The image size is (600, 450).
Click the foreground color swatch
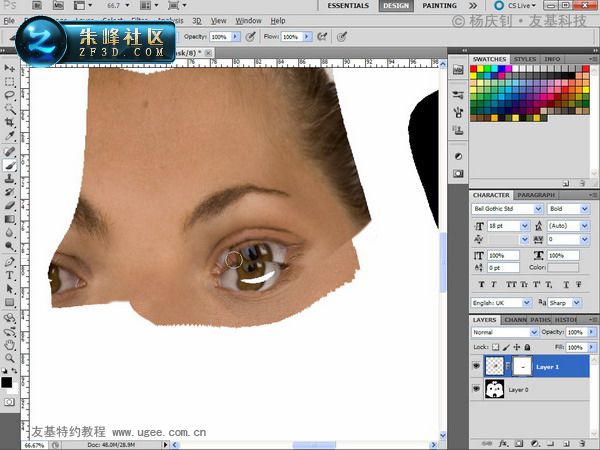[7, 382]
